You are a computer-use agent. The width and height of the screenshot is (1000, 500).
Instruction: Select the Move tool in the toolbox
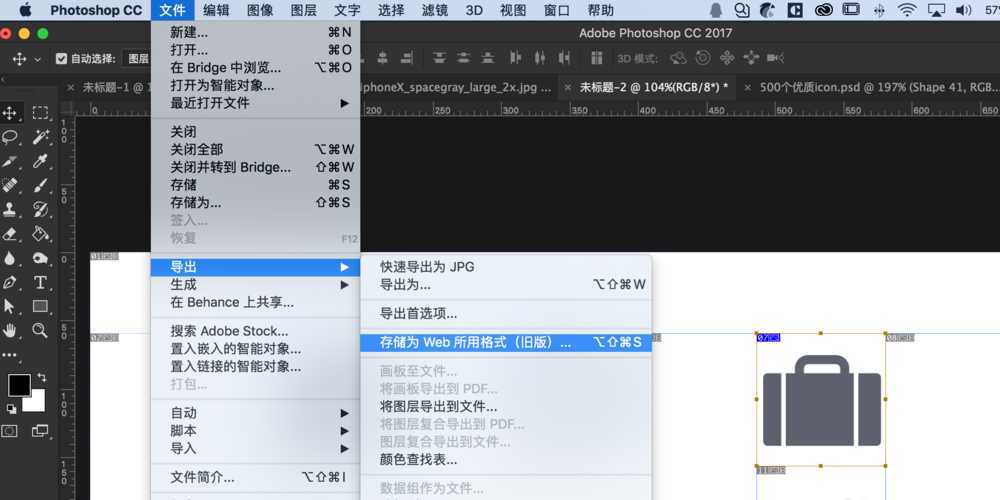(12, 113)
